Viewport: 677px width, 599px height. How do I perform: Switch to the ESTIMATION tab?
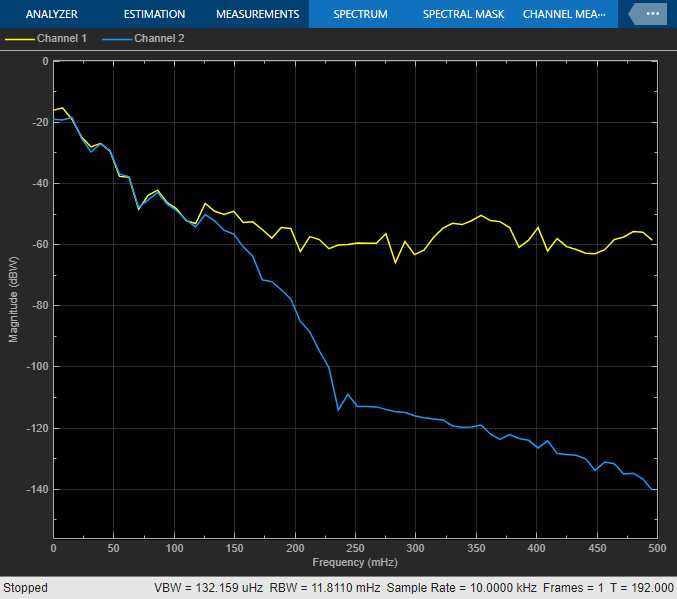[154, 14]
